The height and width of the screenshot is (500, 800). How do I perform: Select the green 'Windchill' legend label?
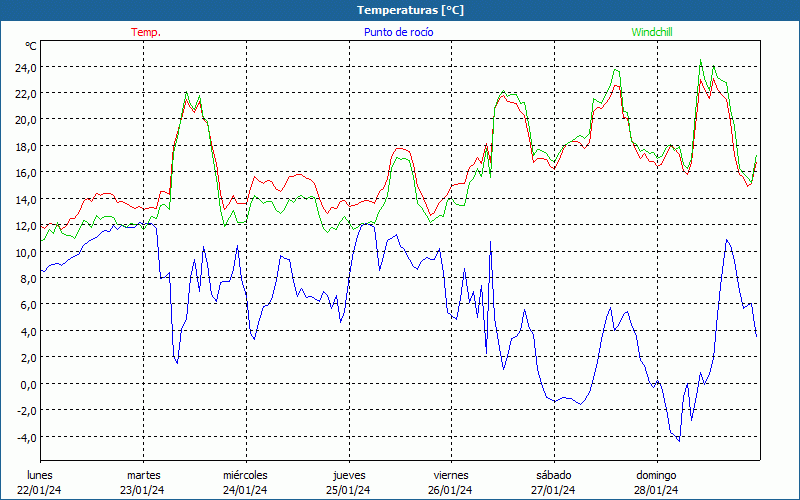(652, 32)
